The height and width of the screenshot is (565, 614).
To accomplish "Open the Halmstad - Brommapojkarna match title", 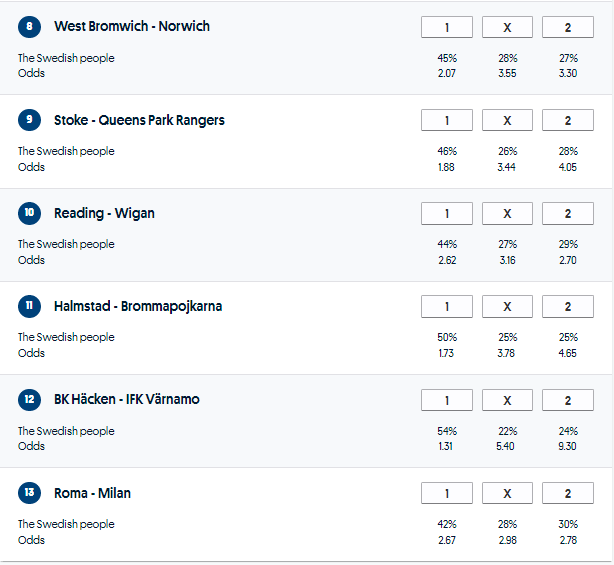I will coord(138,306).
